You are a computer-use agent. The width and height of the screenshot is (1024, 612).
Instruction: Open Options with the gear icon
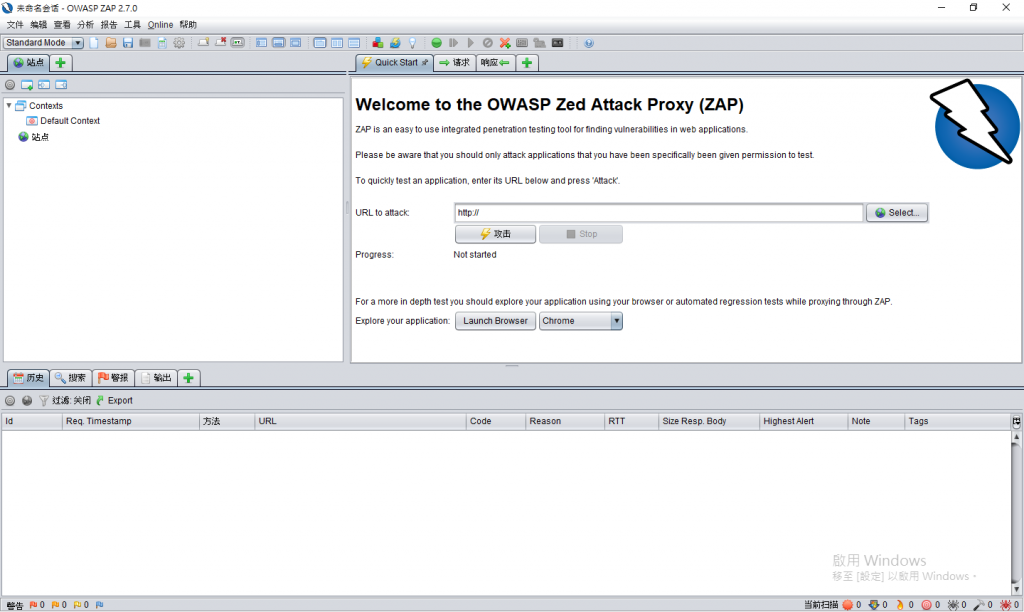coord(179,43)
